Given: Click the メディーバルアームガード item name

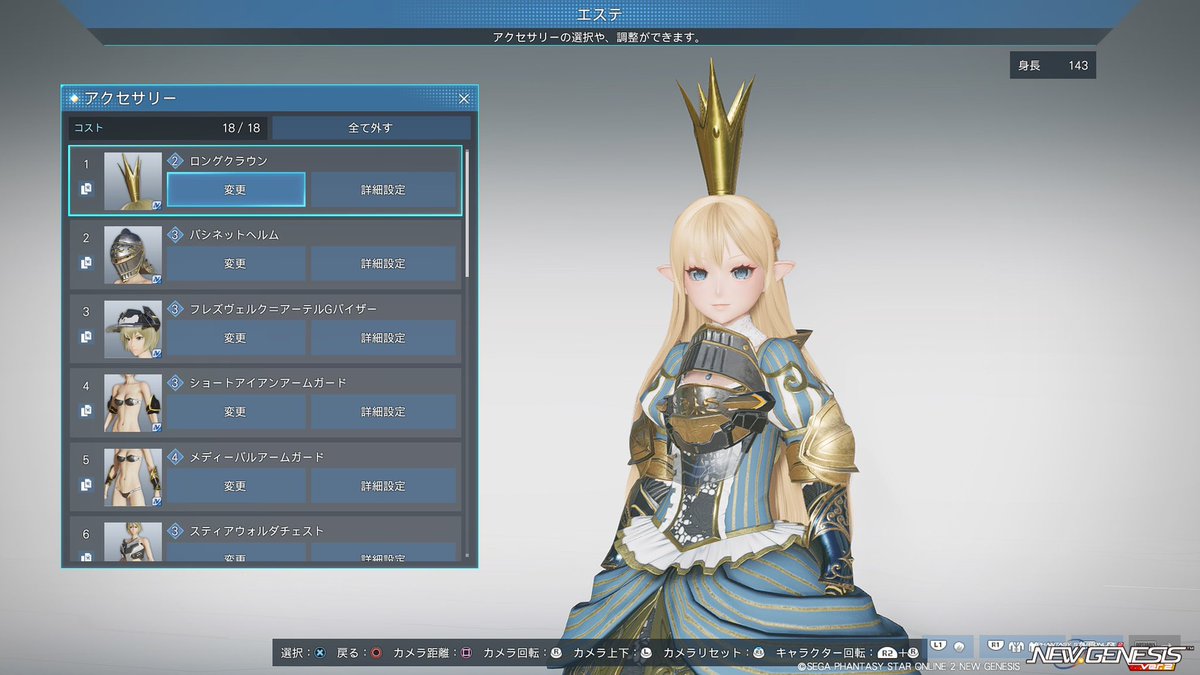Looking at the screenshot, I should pos(257,456).
